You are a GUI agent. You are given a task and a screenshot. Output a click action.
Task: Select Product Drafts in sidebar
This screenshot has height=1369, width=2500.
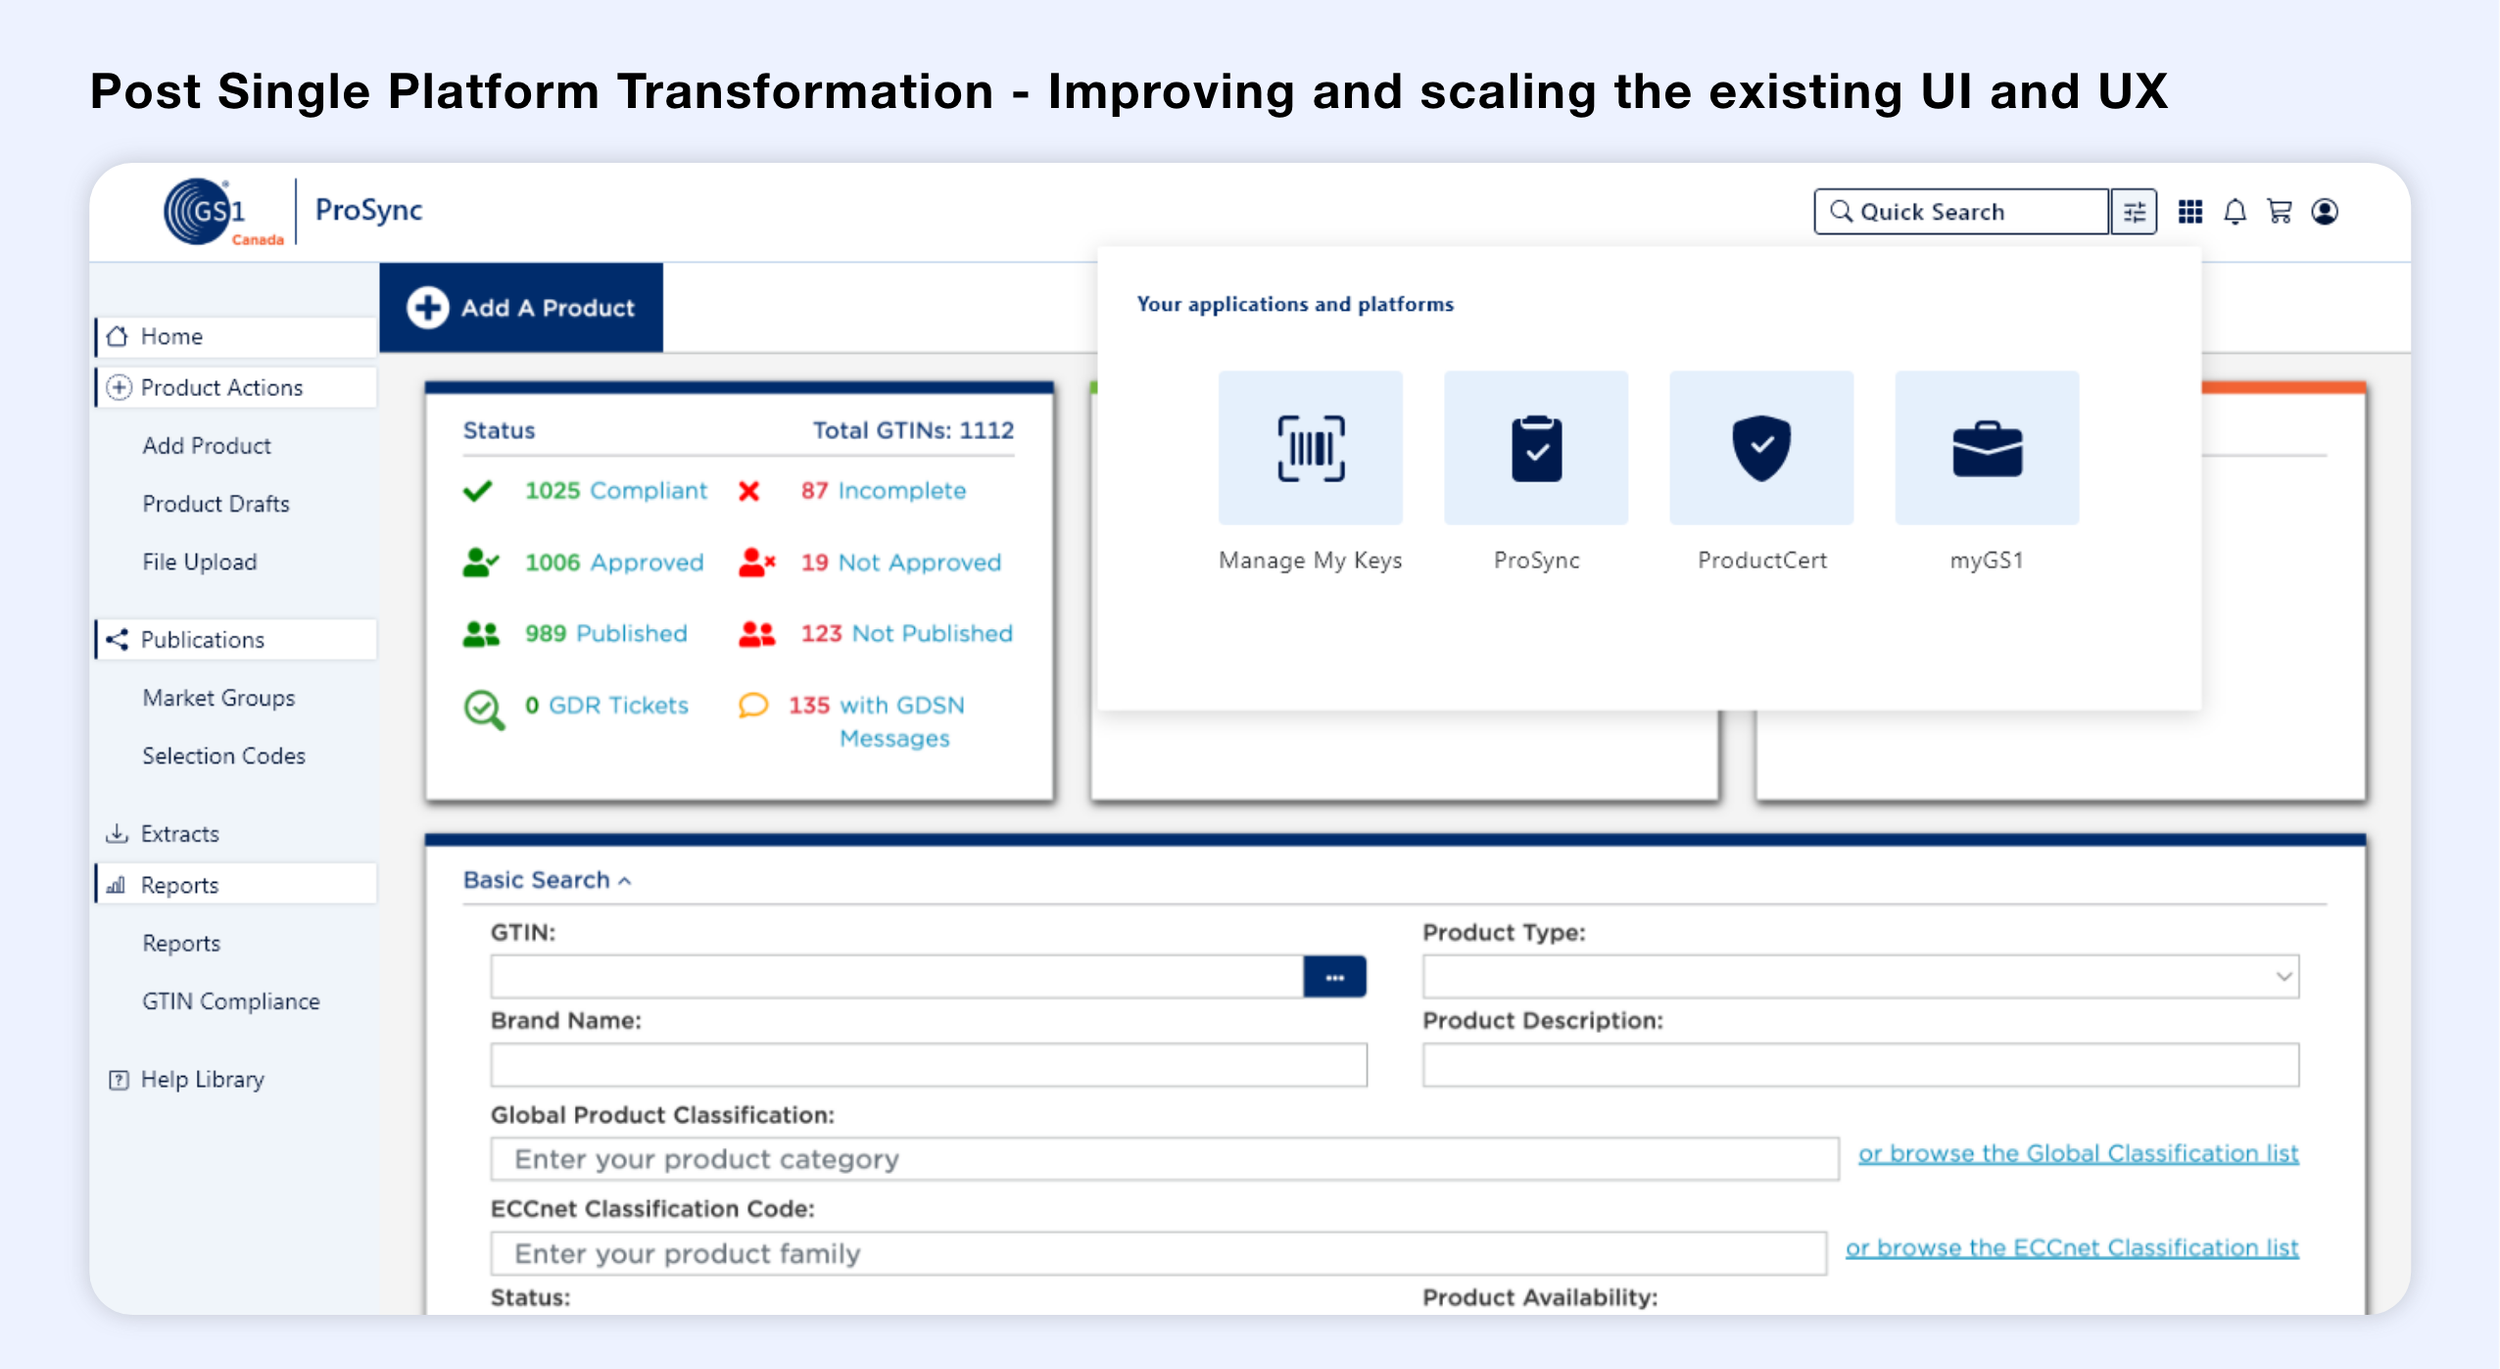tap(216, 504)
